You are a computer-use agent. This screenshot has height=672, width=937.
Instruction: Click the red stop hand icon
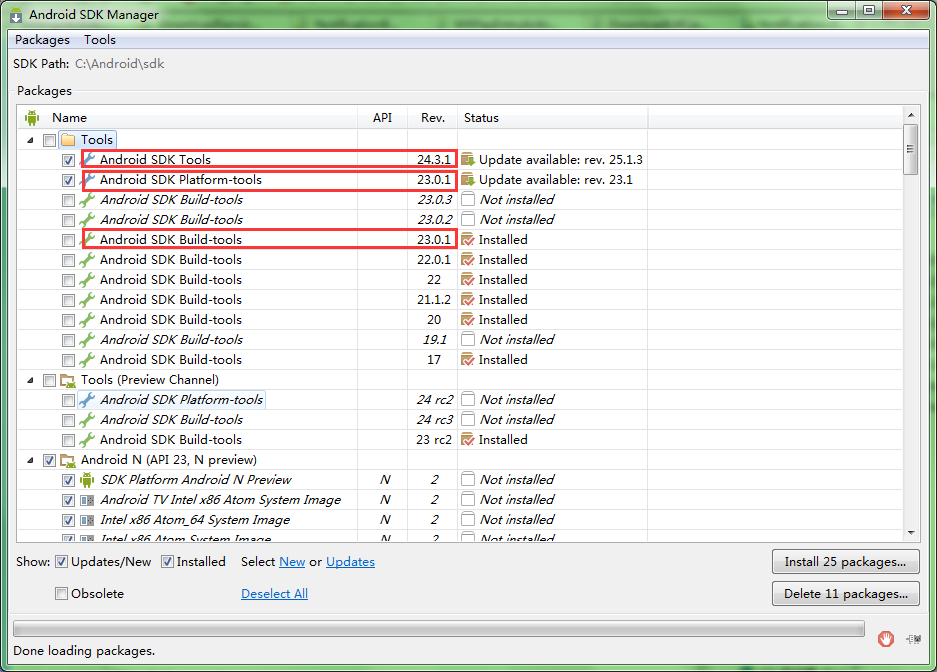[886, 639]
